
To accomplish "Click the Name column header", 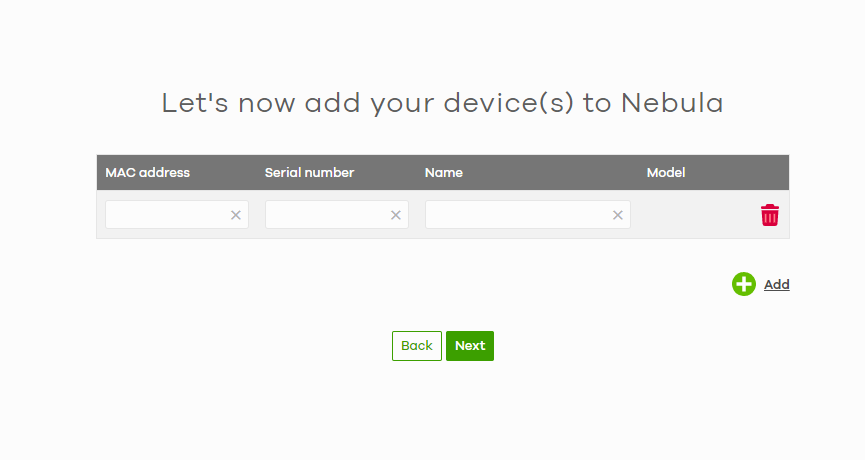I will click(443, 173).
